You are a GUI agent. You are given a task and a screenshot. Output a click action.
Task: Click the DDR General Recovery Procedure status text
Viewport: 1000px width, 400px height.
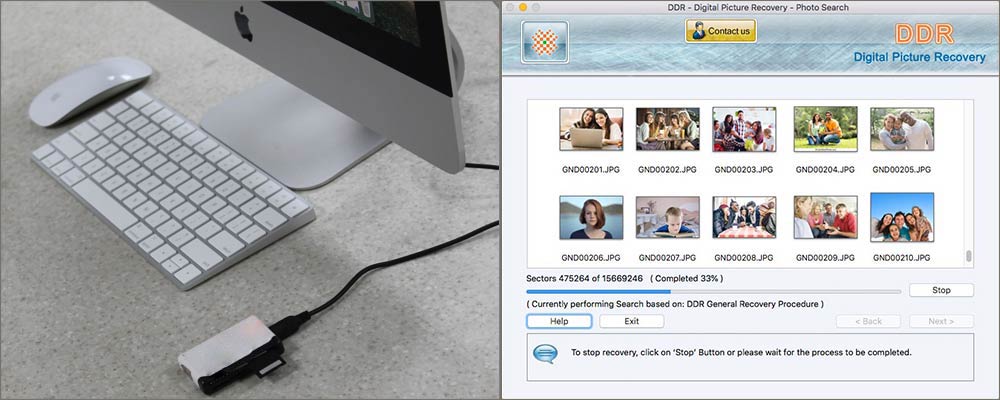(x=675, y=304)
